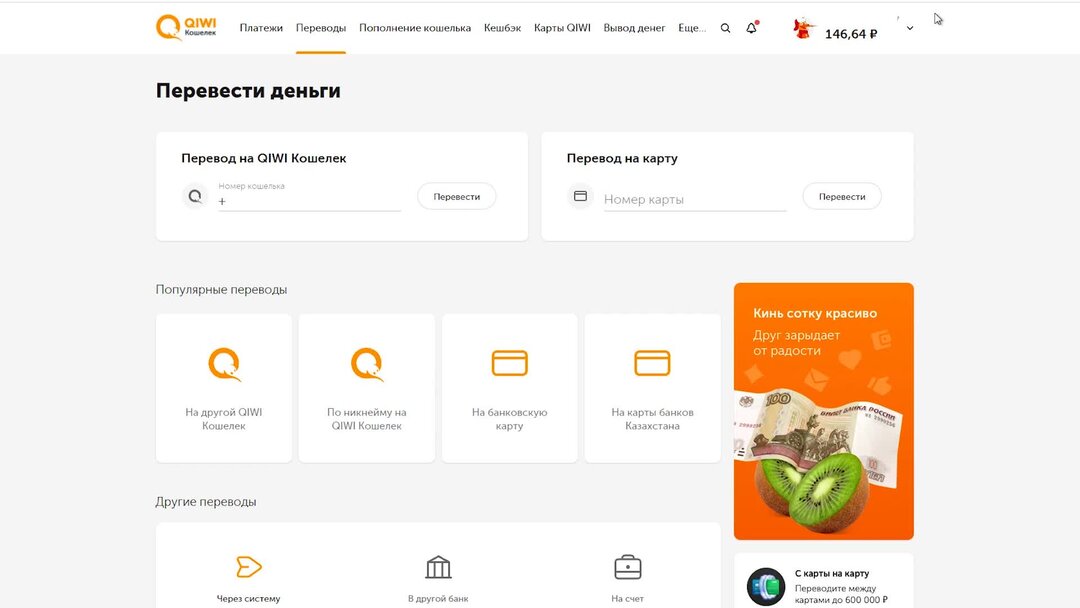1080x608 pixels.
Task: Open Пополнение кошелька menu item
Action: 415,28
